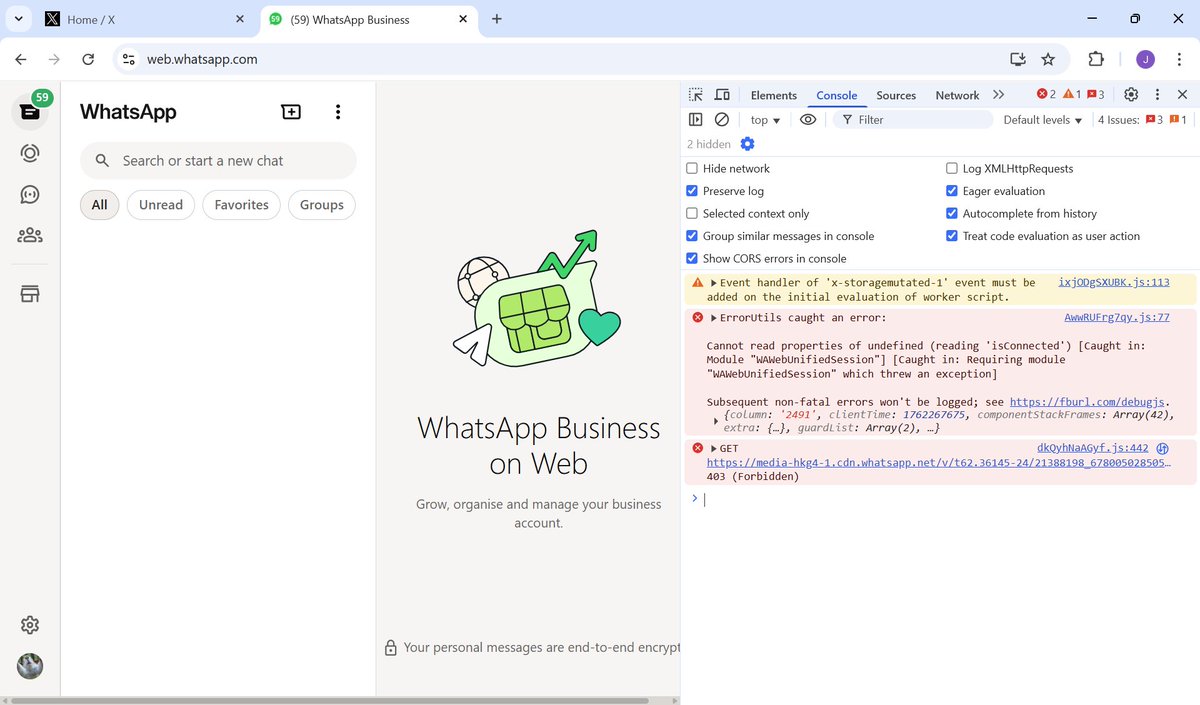Switch to the Sources tab
1200x705 pixels.
pos(896,95)
